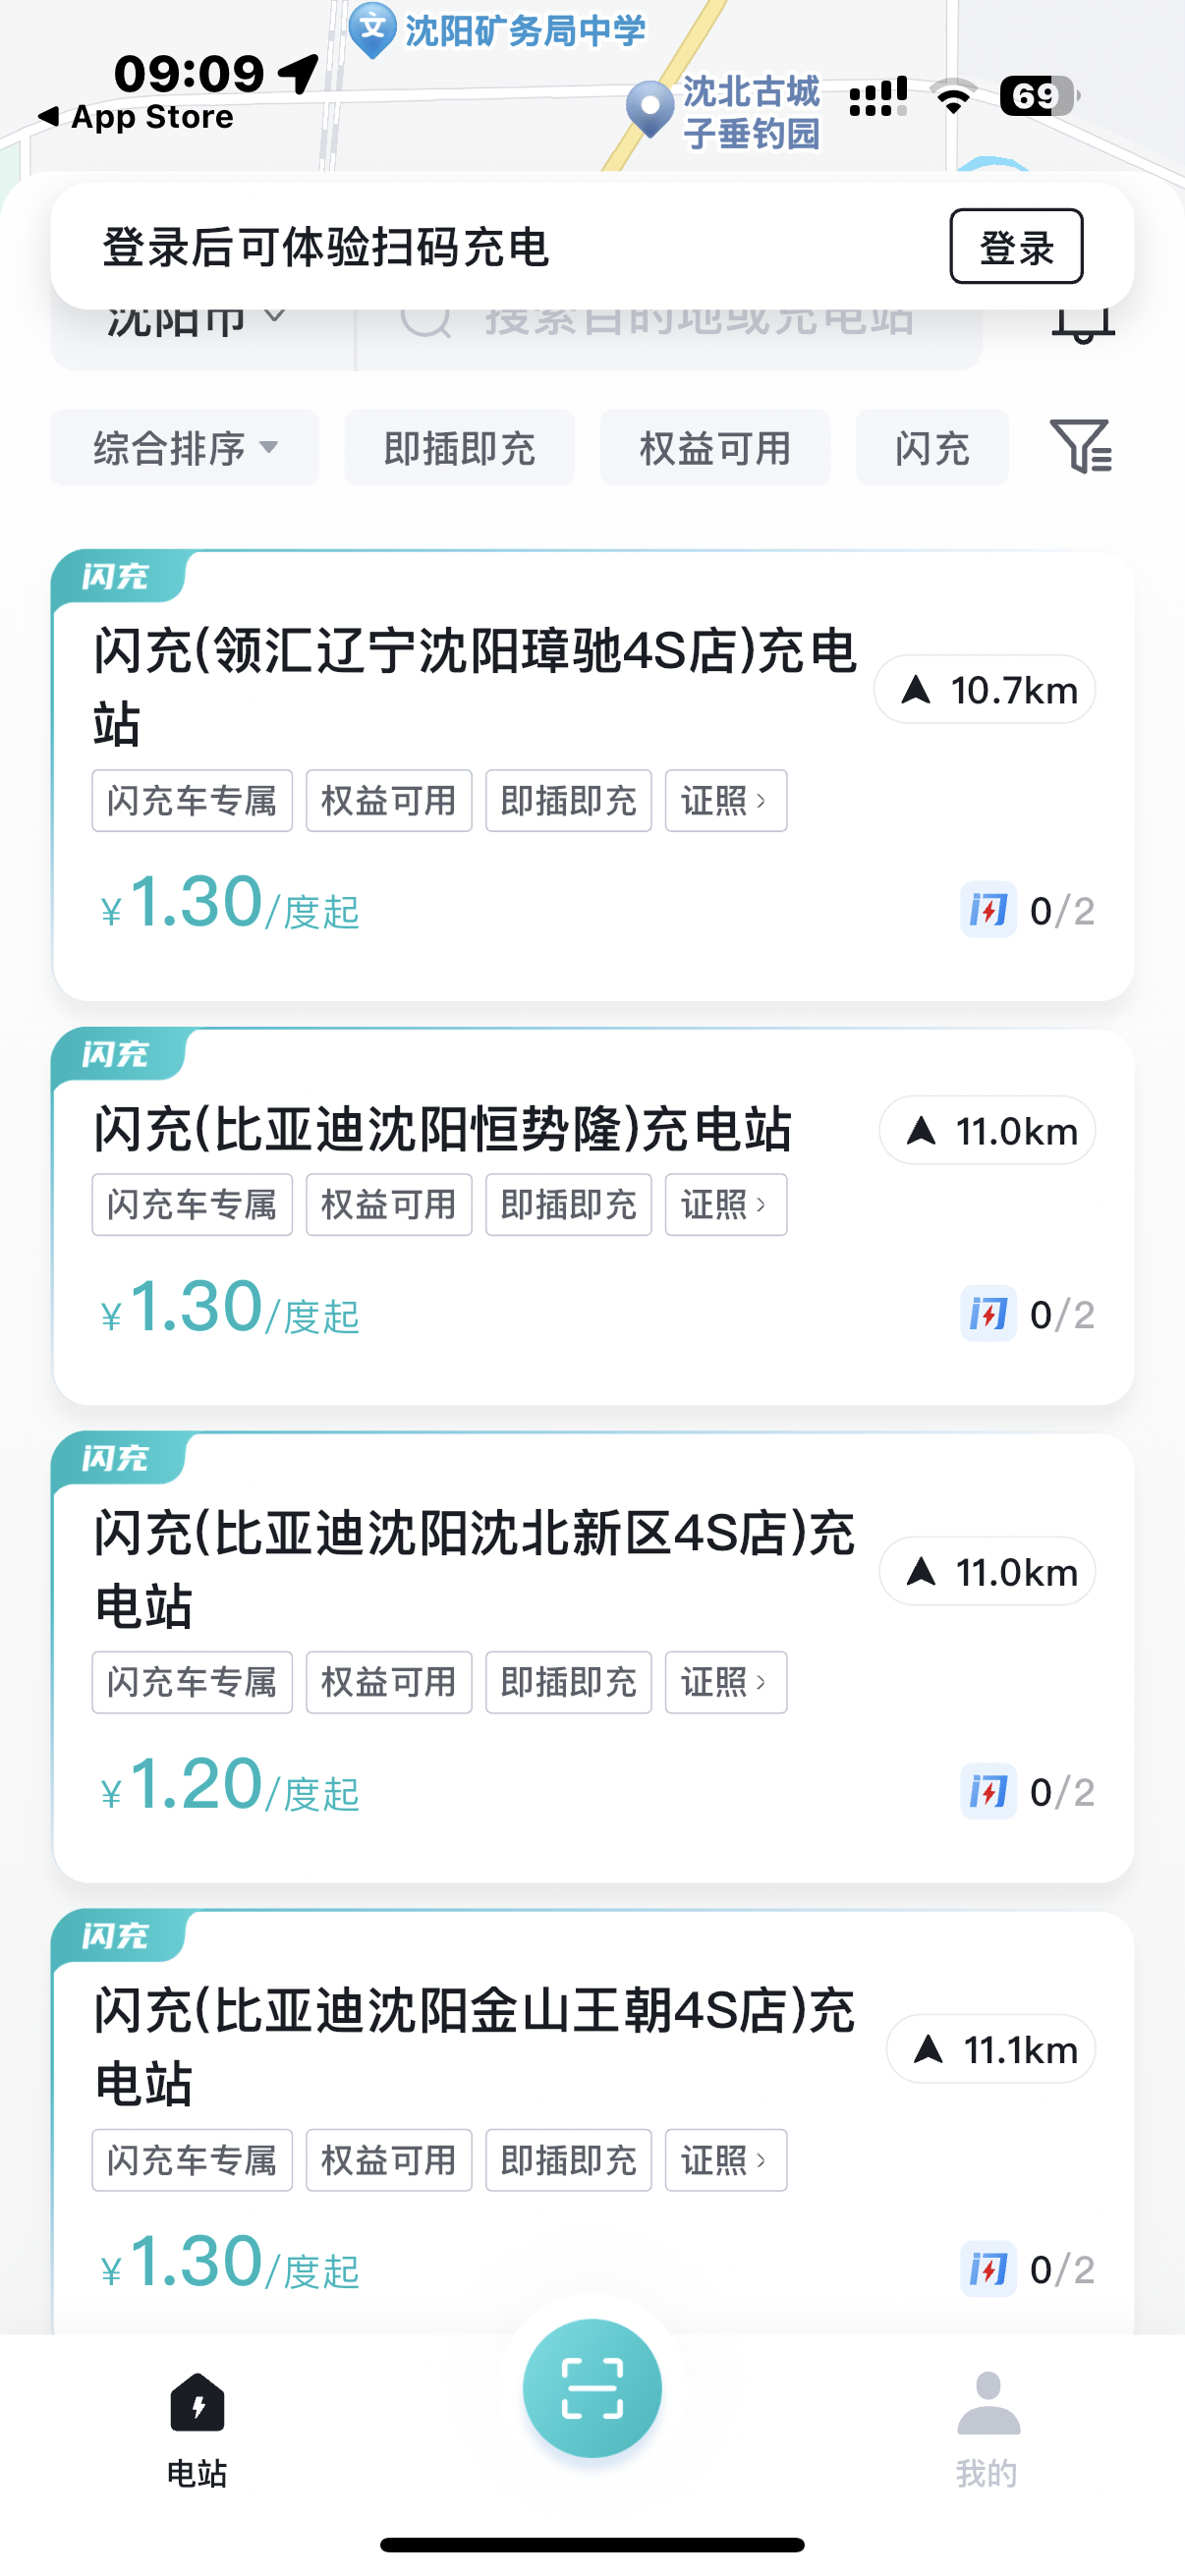Toggle the 权益可用 filter chip

pos(714,448)
